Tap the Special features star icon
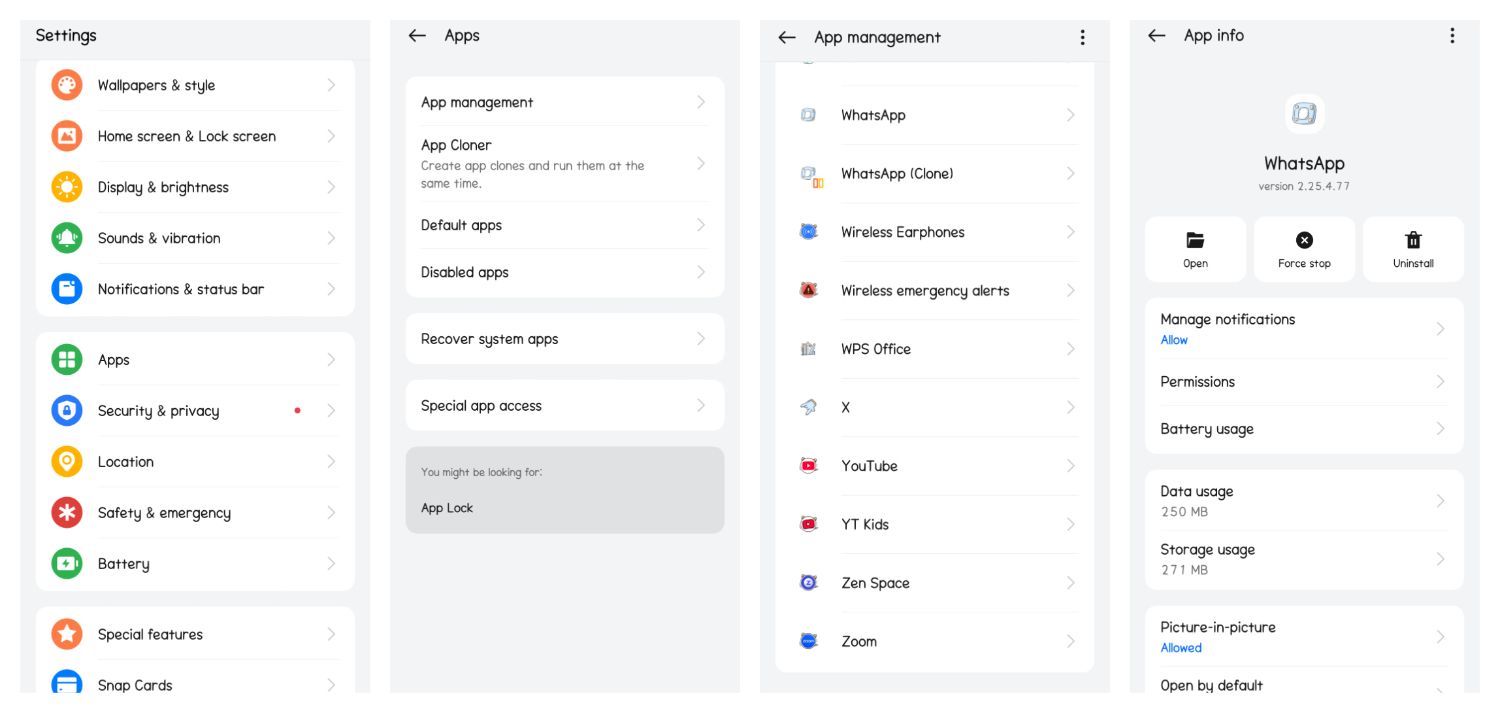Viewport: 1500px width, 713px height. 67,634
